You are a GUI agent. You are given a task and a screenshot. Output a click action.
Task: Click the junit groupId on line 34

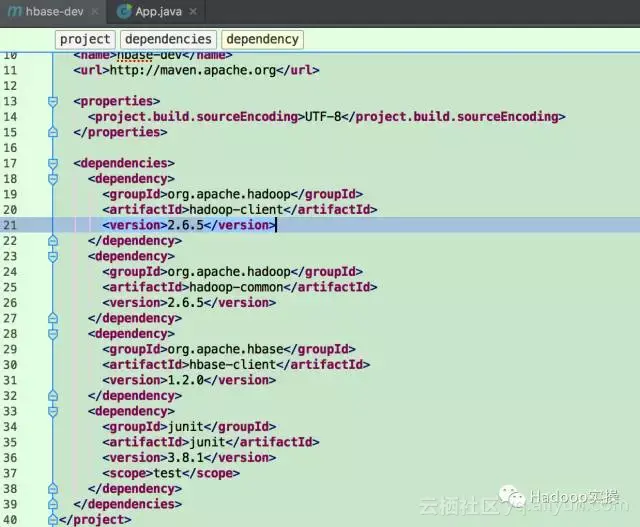pyautogui.click(x=186, y=427)
